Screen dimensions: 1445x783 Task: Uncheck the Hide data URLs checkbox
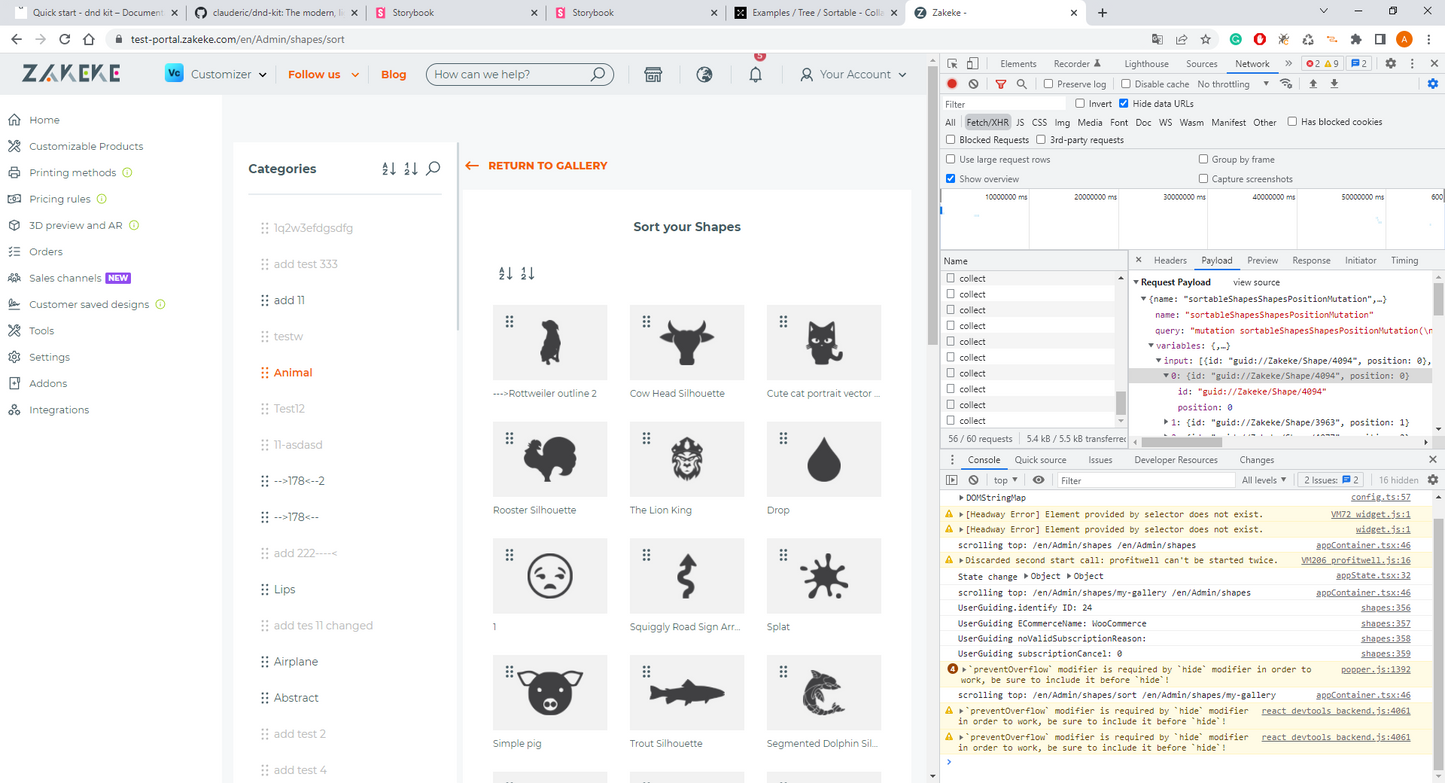click(x=1124, y=103)
